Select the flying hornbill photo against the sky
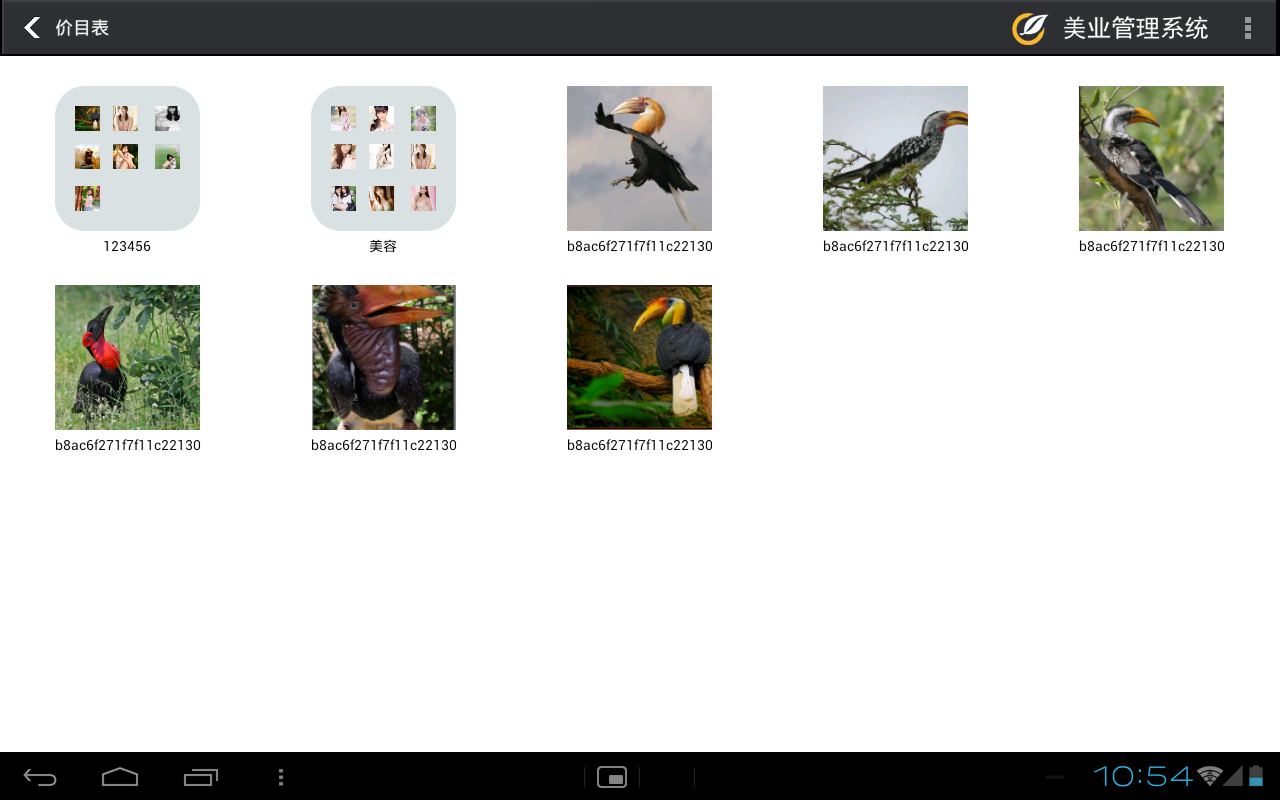 point(639,158)
